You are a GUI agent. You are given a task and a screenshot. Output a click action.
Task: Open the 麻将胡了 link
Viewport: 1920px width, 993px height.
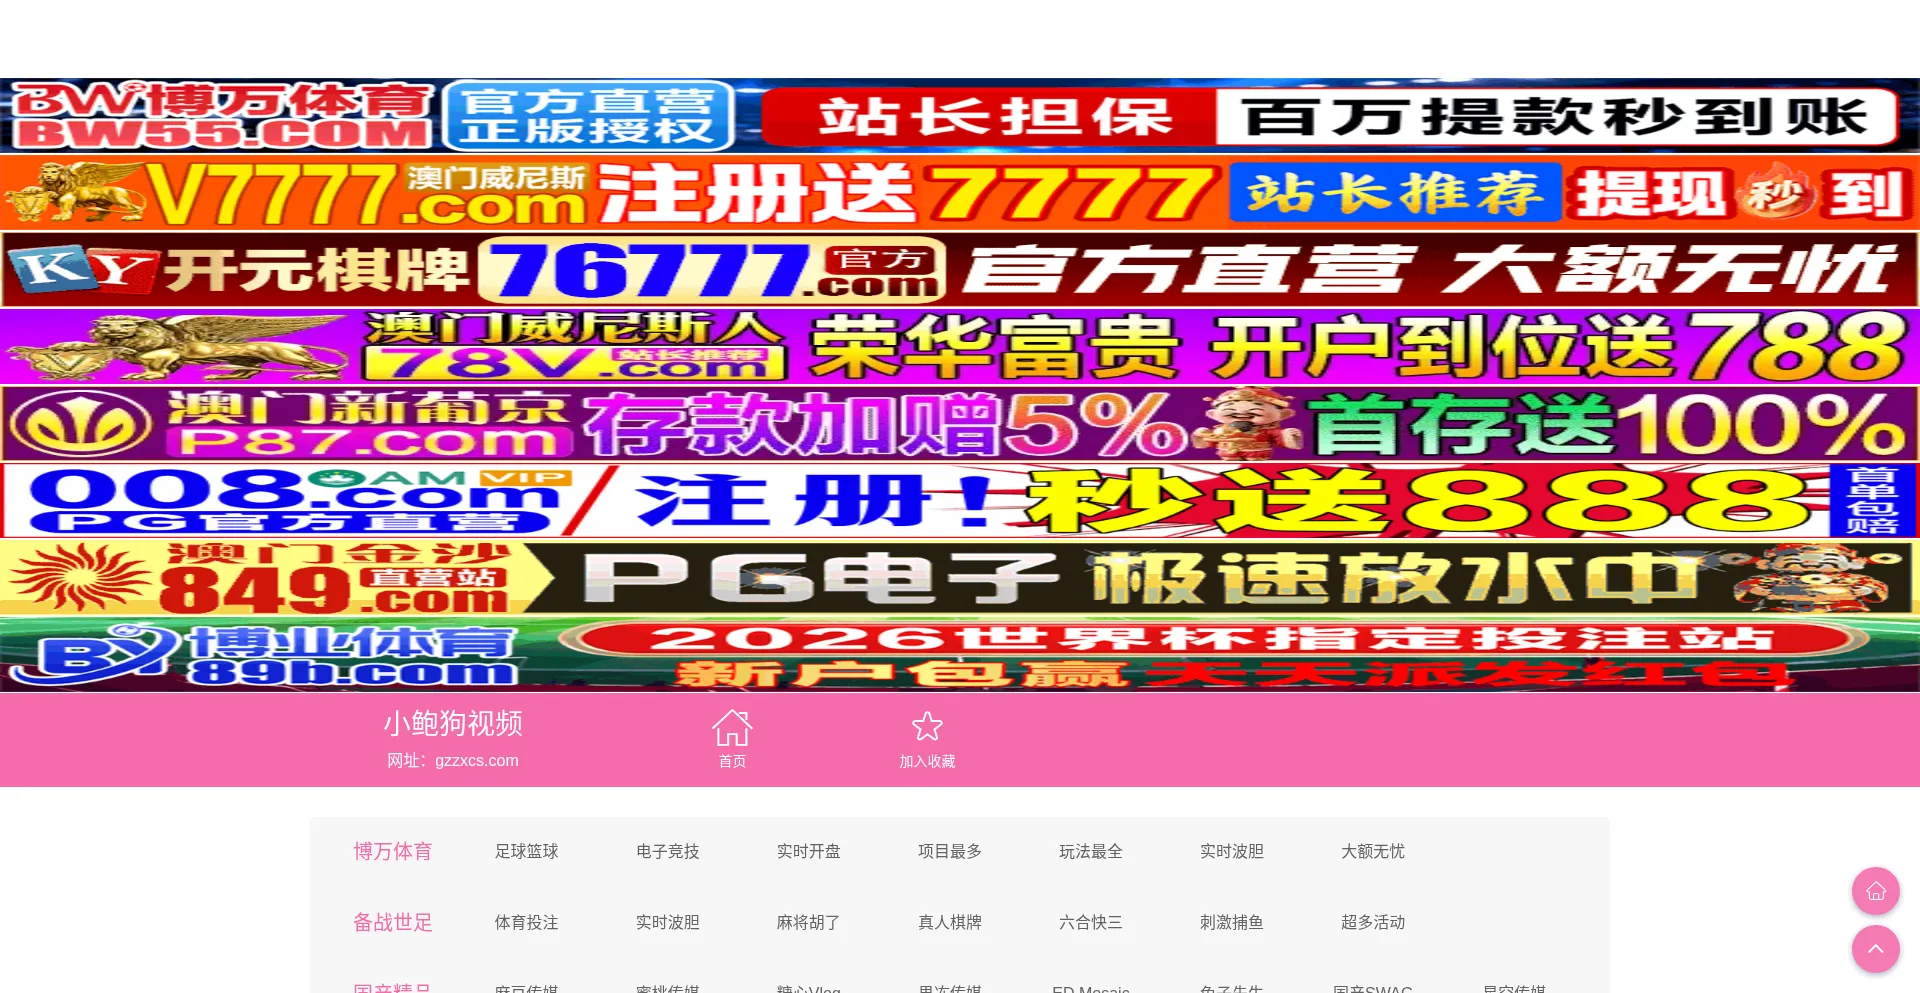809,922
